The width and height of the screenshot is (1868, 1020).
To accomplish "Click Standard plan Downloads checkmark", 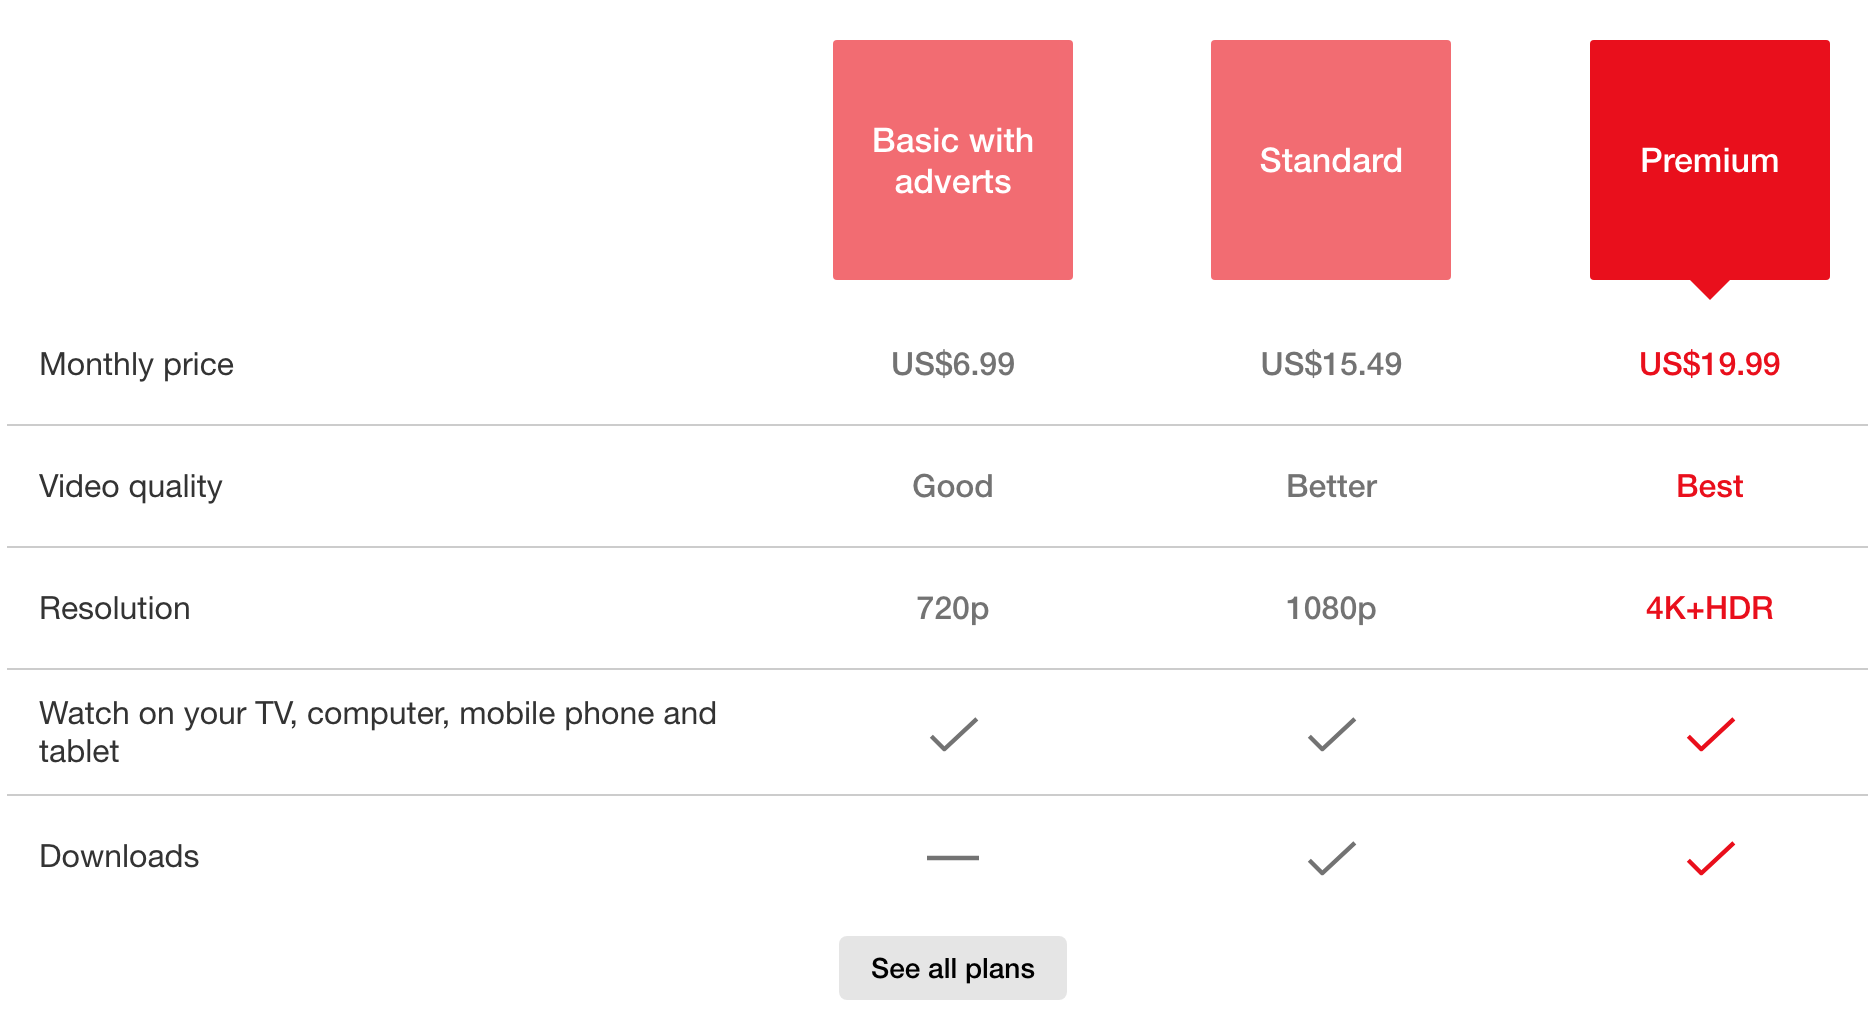I will pyautogui.click(x=1331, y=857).
